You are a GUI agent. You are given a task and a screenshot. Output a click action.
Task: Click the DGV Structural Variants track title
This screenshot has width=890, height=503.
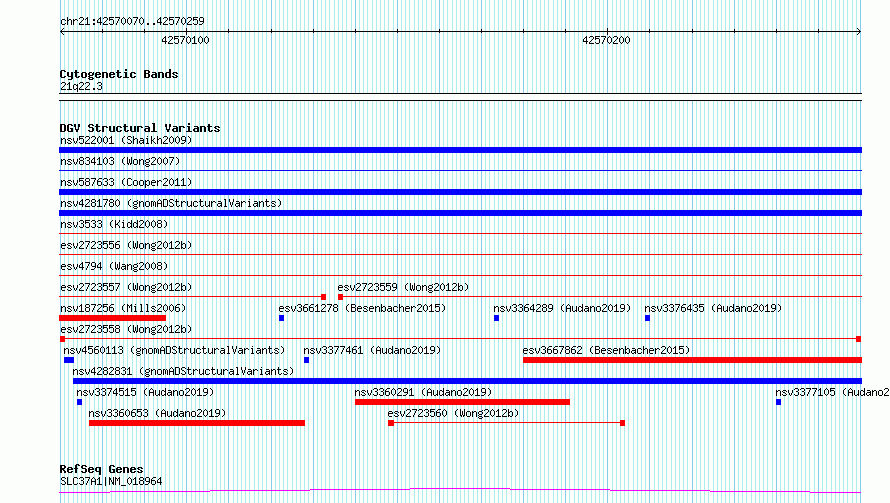tap(140, 128)
